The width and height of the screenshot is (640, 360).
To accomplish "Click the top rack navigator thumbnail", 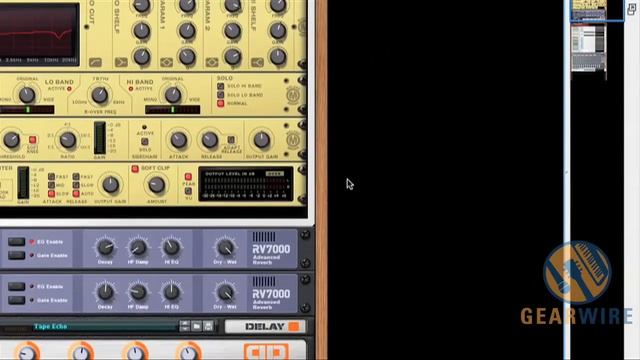I will (588, 10).
